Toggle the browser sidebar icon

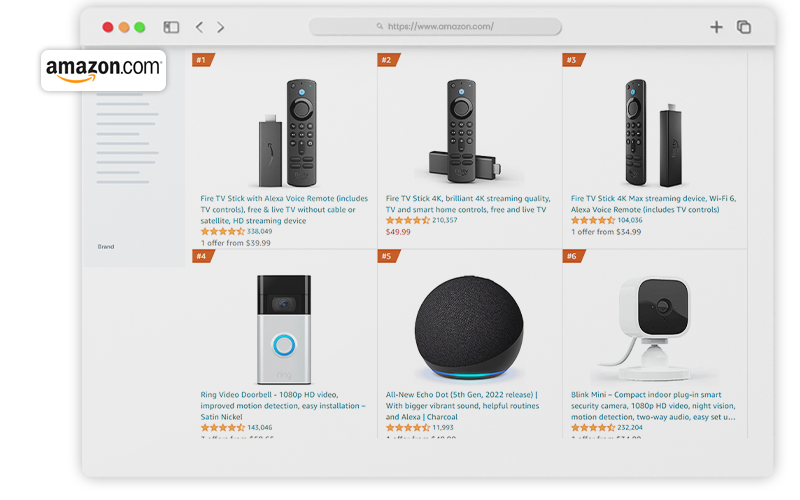coord(171,27)
